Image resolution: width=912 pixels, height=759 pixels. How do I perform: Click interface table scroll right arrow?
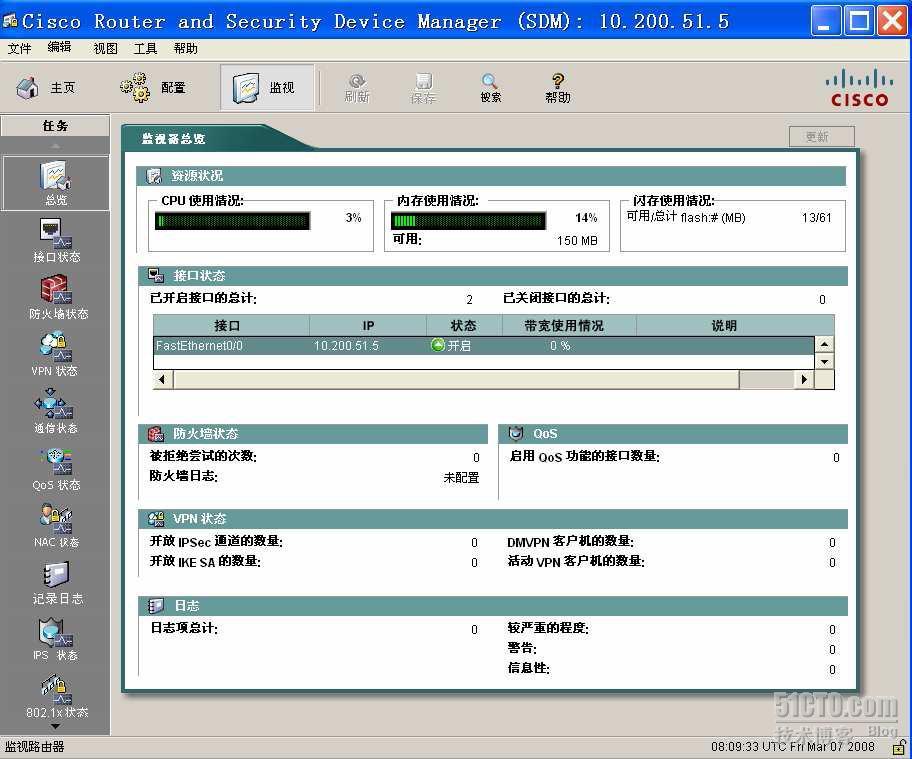tap(804, 379)
